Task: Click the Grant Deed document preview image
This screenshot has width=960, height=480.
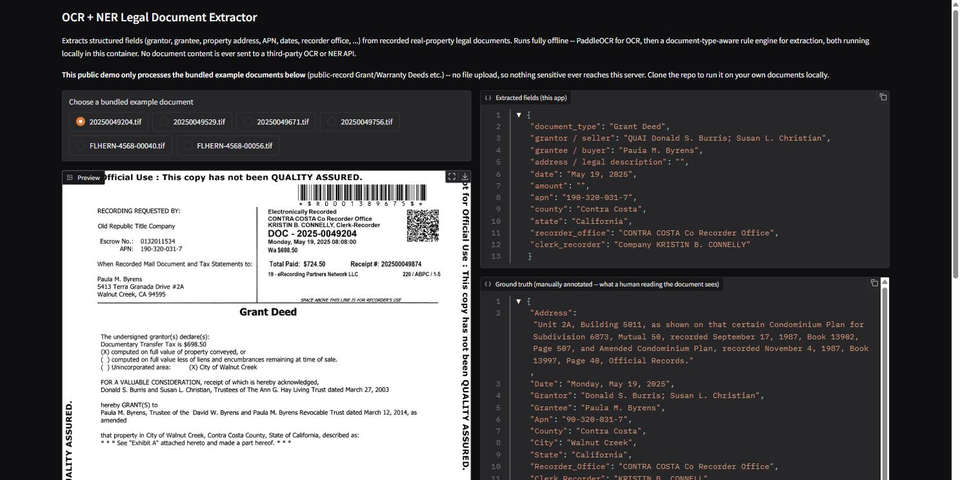Action: point(266,325)
